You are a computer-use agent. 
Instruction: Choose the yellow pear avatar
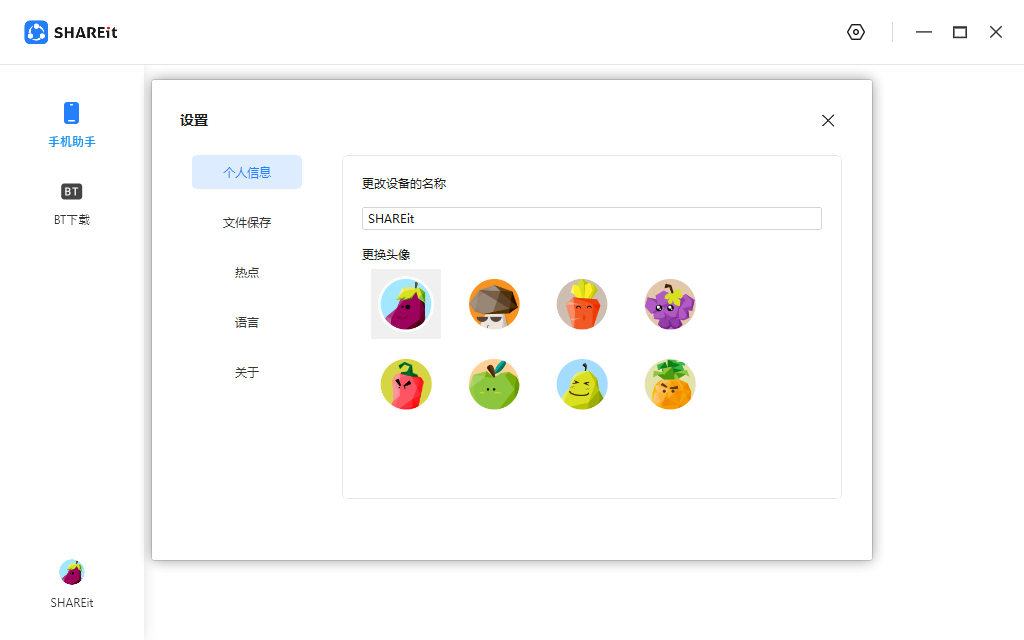pyautogui.click(x=582, y=385)
